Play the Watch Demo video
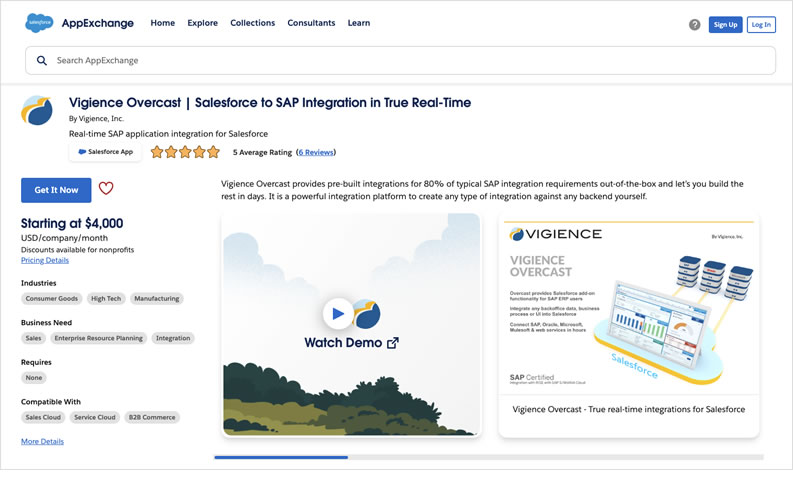This screenshot has width=793, height=481. click(x=338, y=314)
